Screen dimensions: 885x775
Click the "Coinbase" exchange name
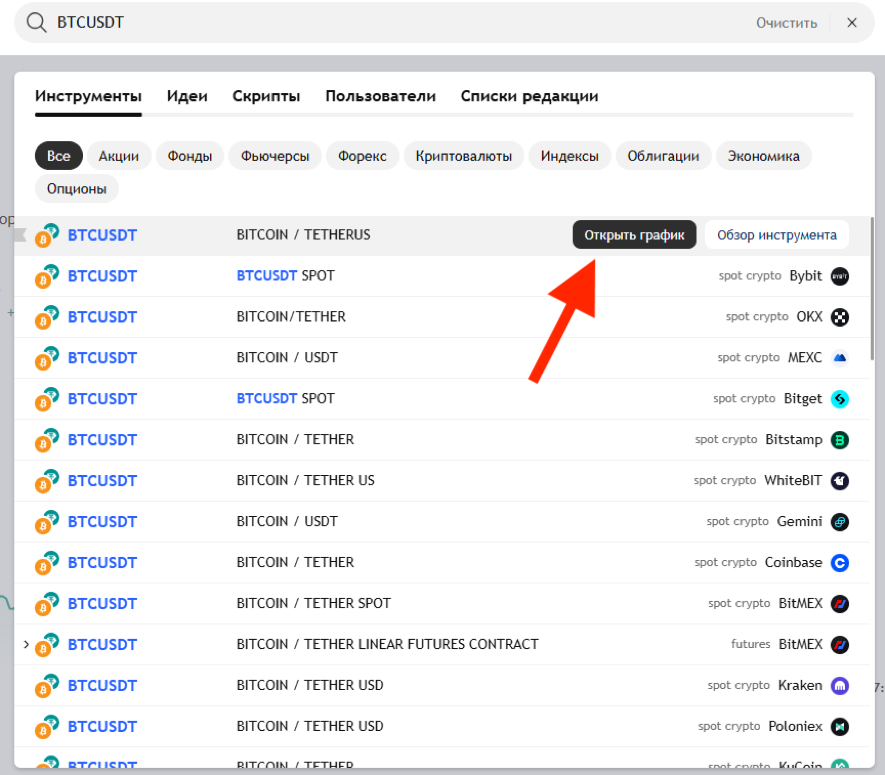pos(793,562)
